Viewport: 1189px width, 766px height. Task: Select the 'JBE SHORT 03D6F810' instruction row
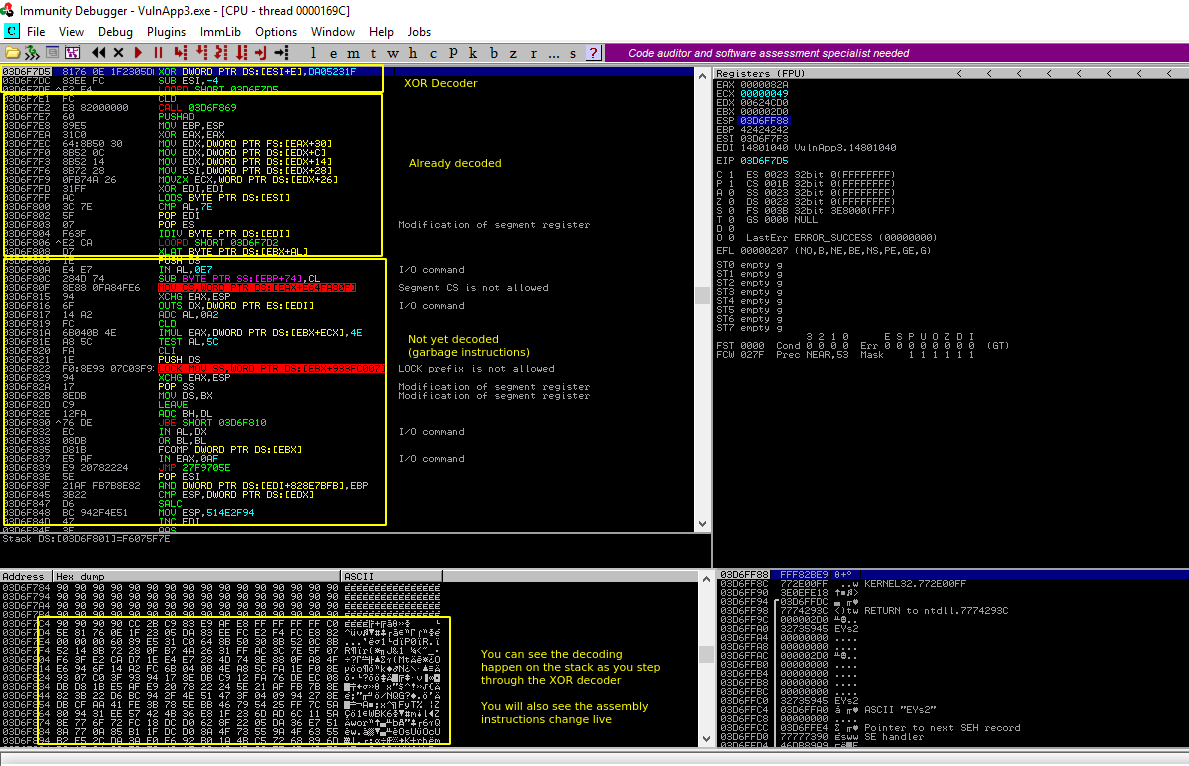(347, 422)
